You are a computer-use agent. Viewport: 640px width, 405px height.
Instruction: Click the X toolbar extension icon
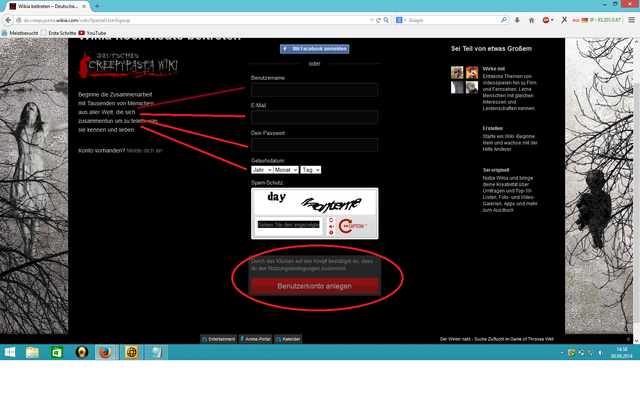point(564,20)
